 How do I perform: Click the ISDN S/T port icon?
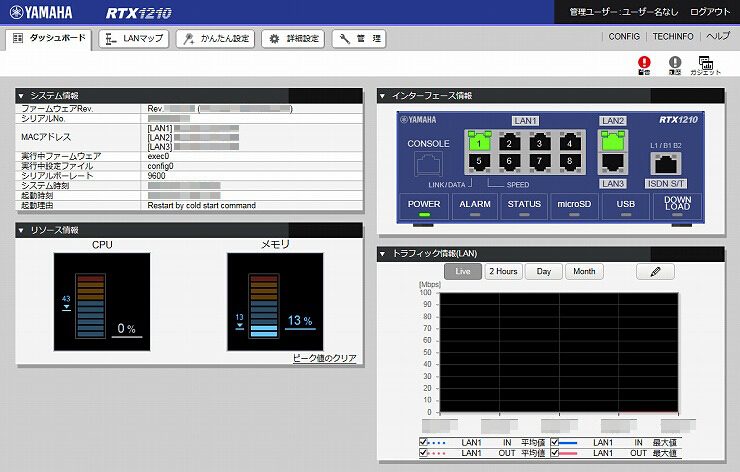[666, 164]
